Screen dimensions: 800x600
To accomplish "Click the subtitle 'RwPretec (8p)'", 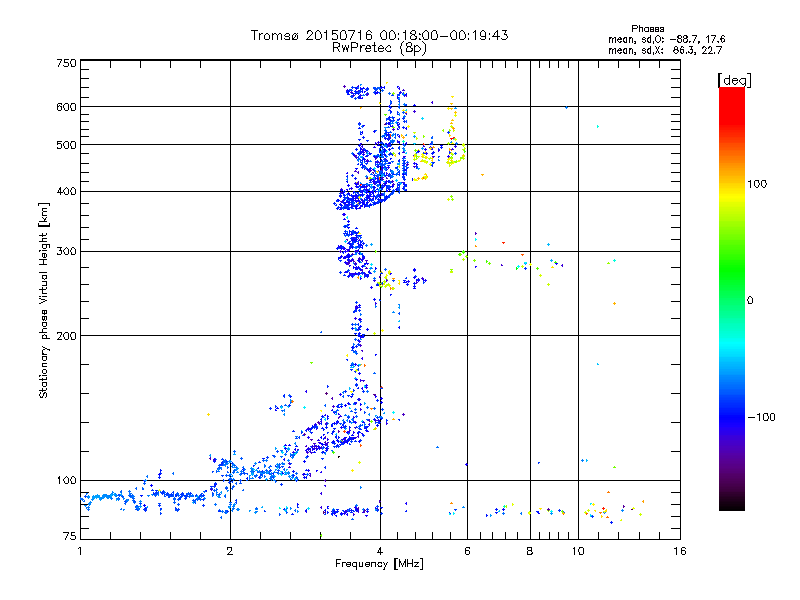I will pyautogui.click(x=379, y=48).
